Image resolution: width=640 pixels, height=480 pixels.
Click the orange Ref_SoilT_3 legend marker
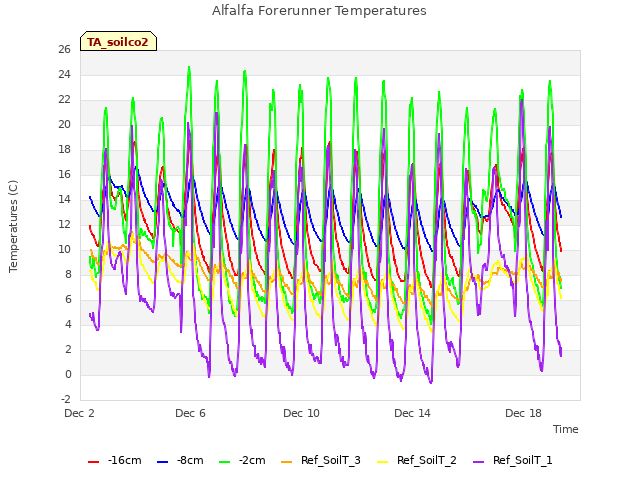[x=287, y=462]
